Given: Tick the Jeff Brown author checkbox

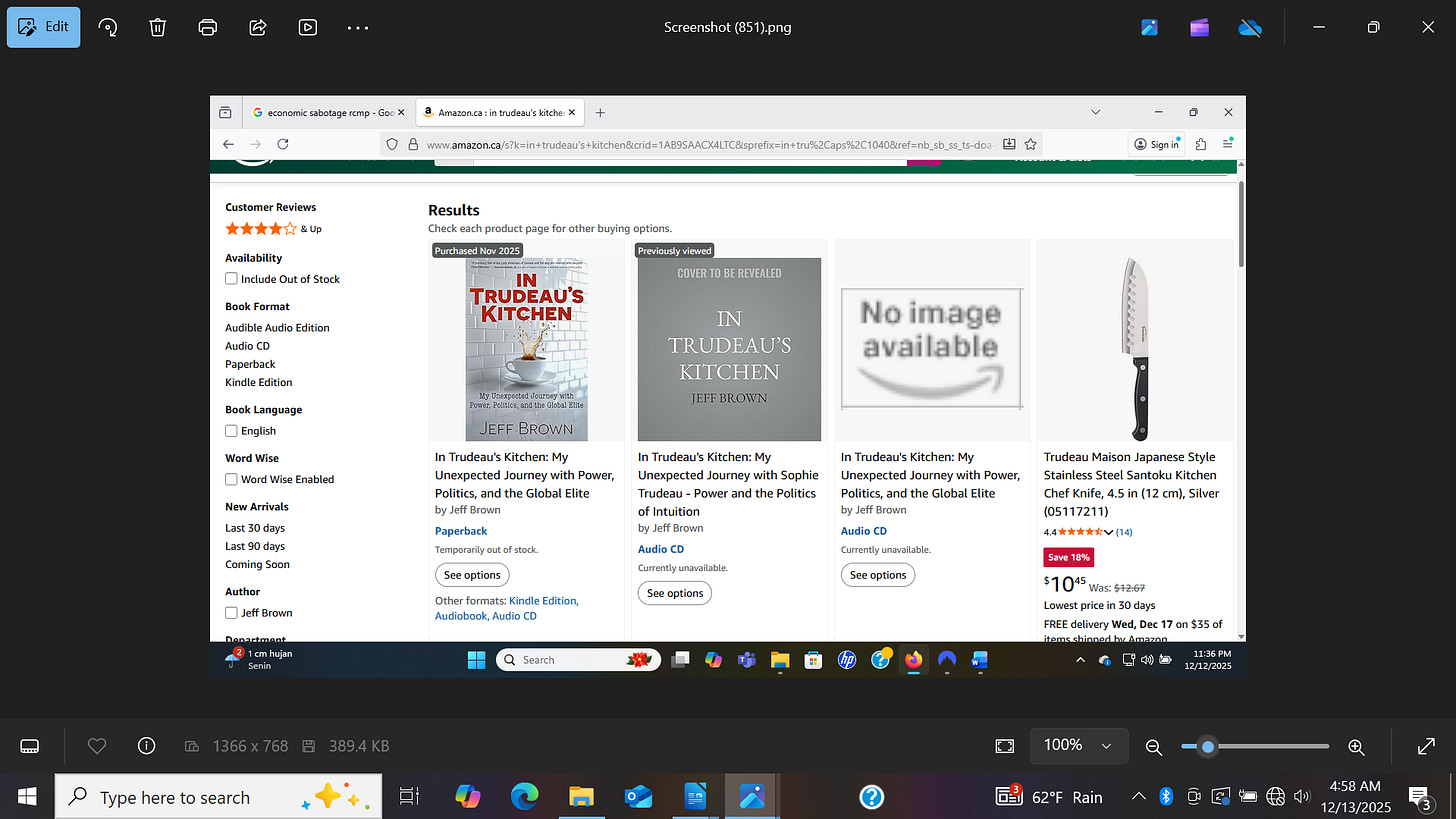Looking at the screenshot, I should [231, 613].
